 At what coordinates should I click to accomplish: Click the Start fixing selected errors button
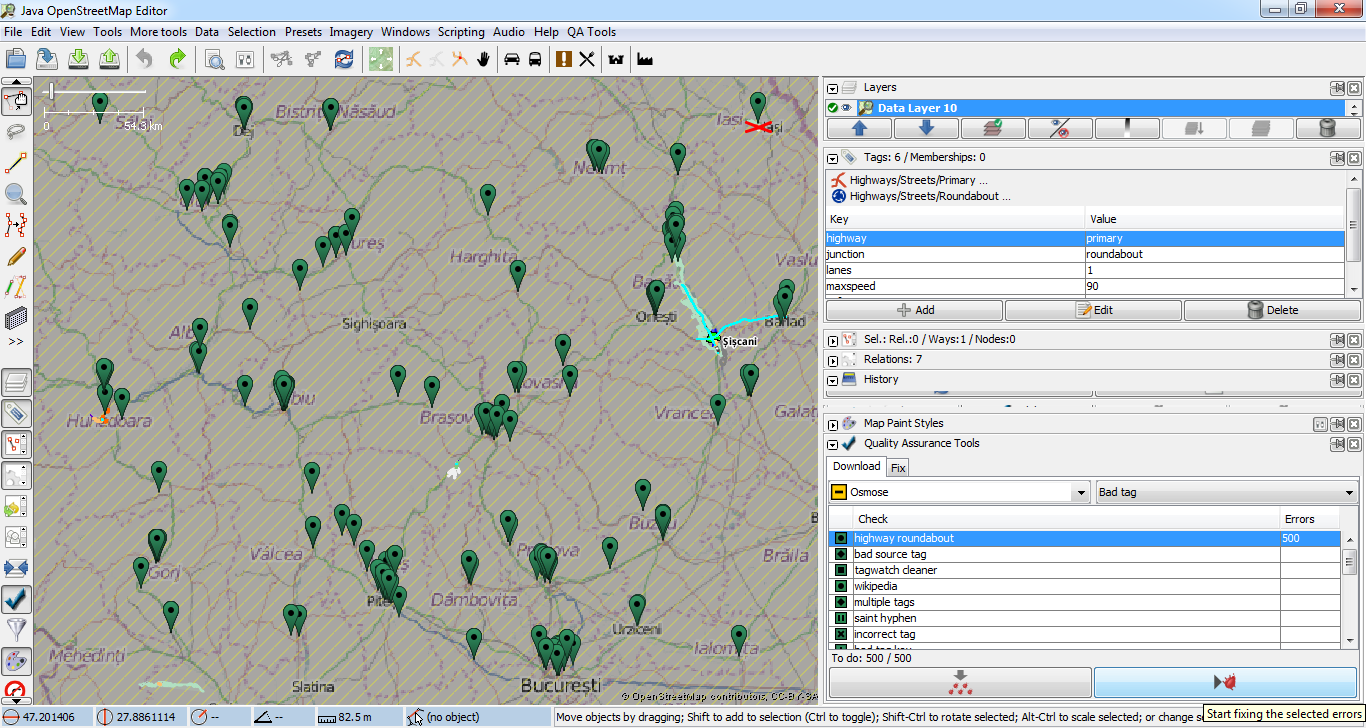pos(1226,682)
